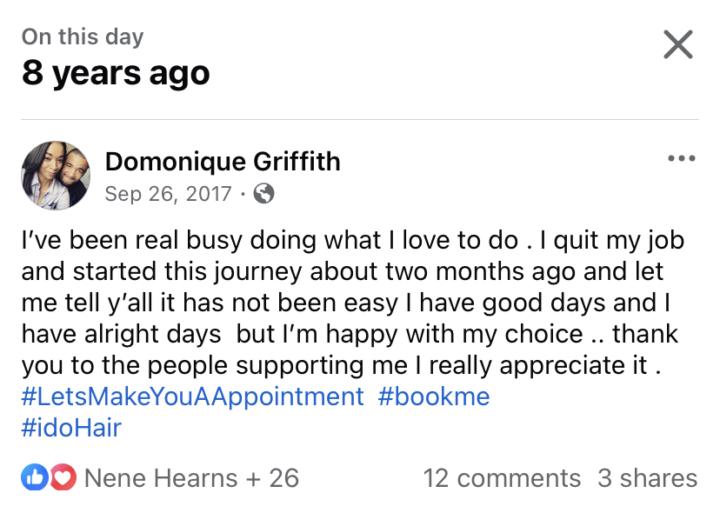This screenshot has width=720, height=513.
Task: Click the red heart Love reaction icon
Action: coord(63,478)
